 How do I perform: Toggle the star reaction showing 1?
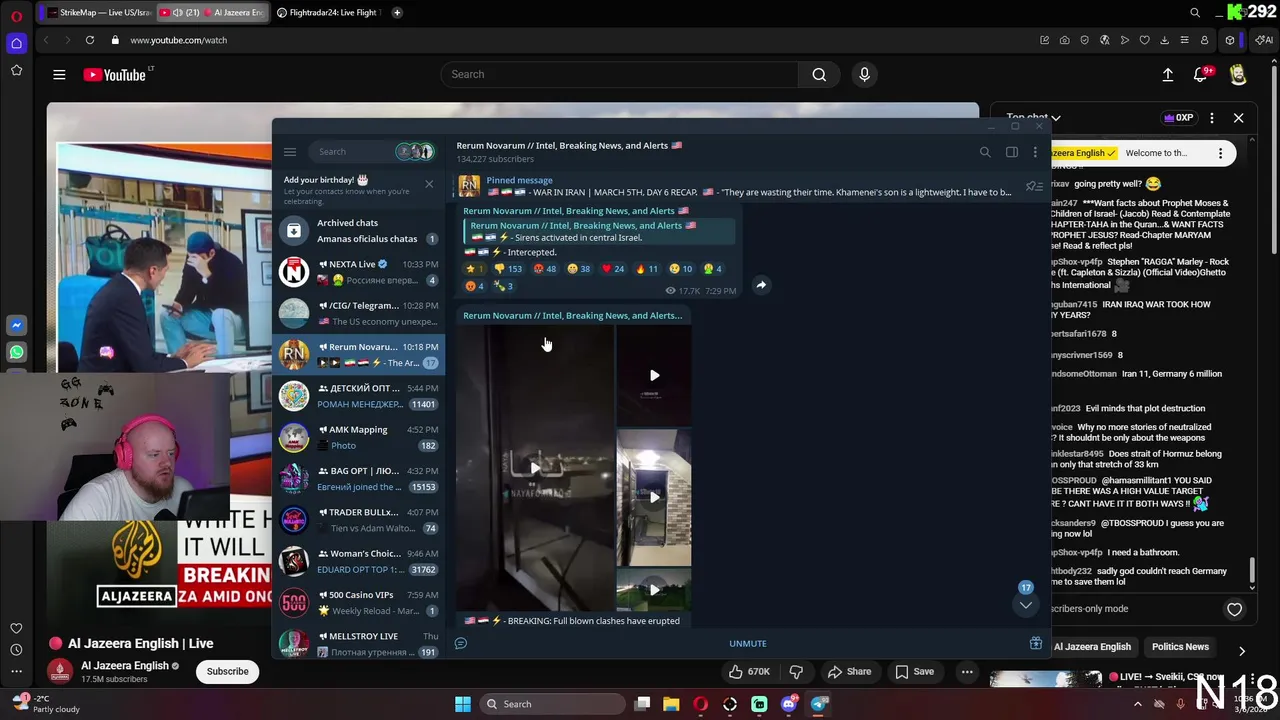pos(475,269)
